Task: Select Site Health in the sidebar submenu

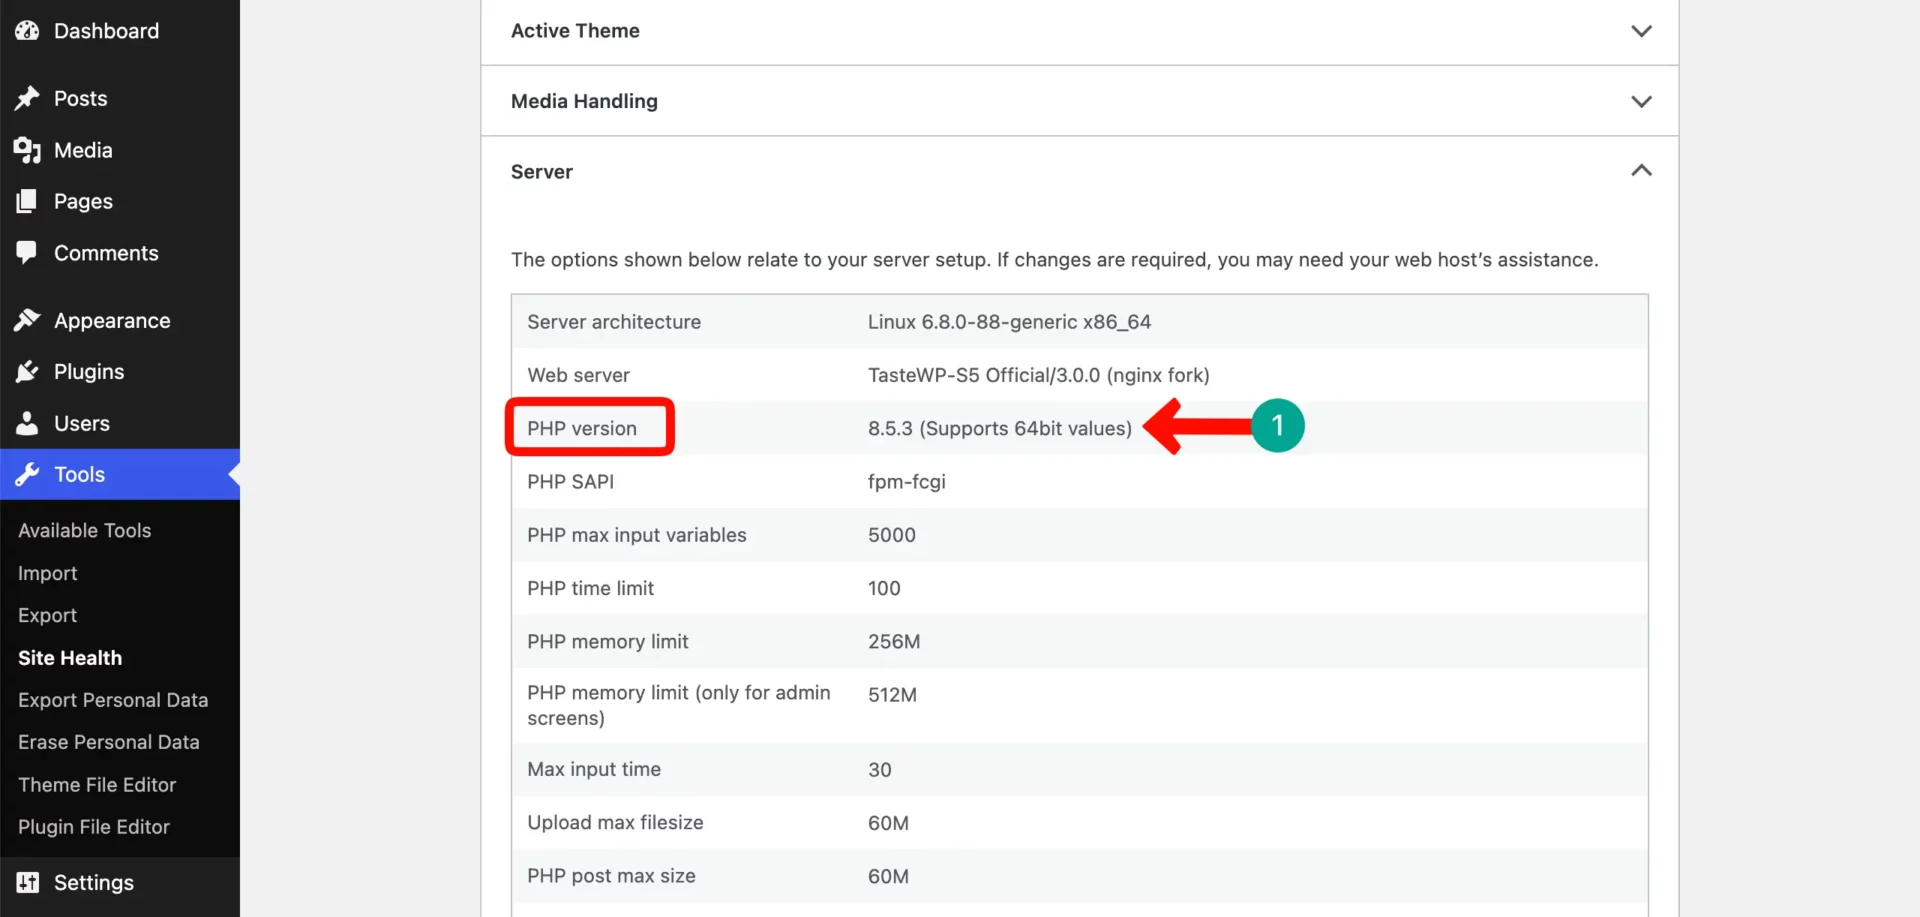Action: (x=69, y=657)
